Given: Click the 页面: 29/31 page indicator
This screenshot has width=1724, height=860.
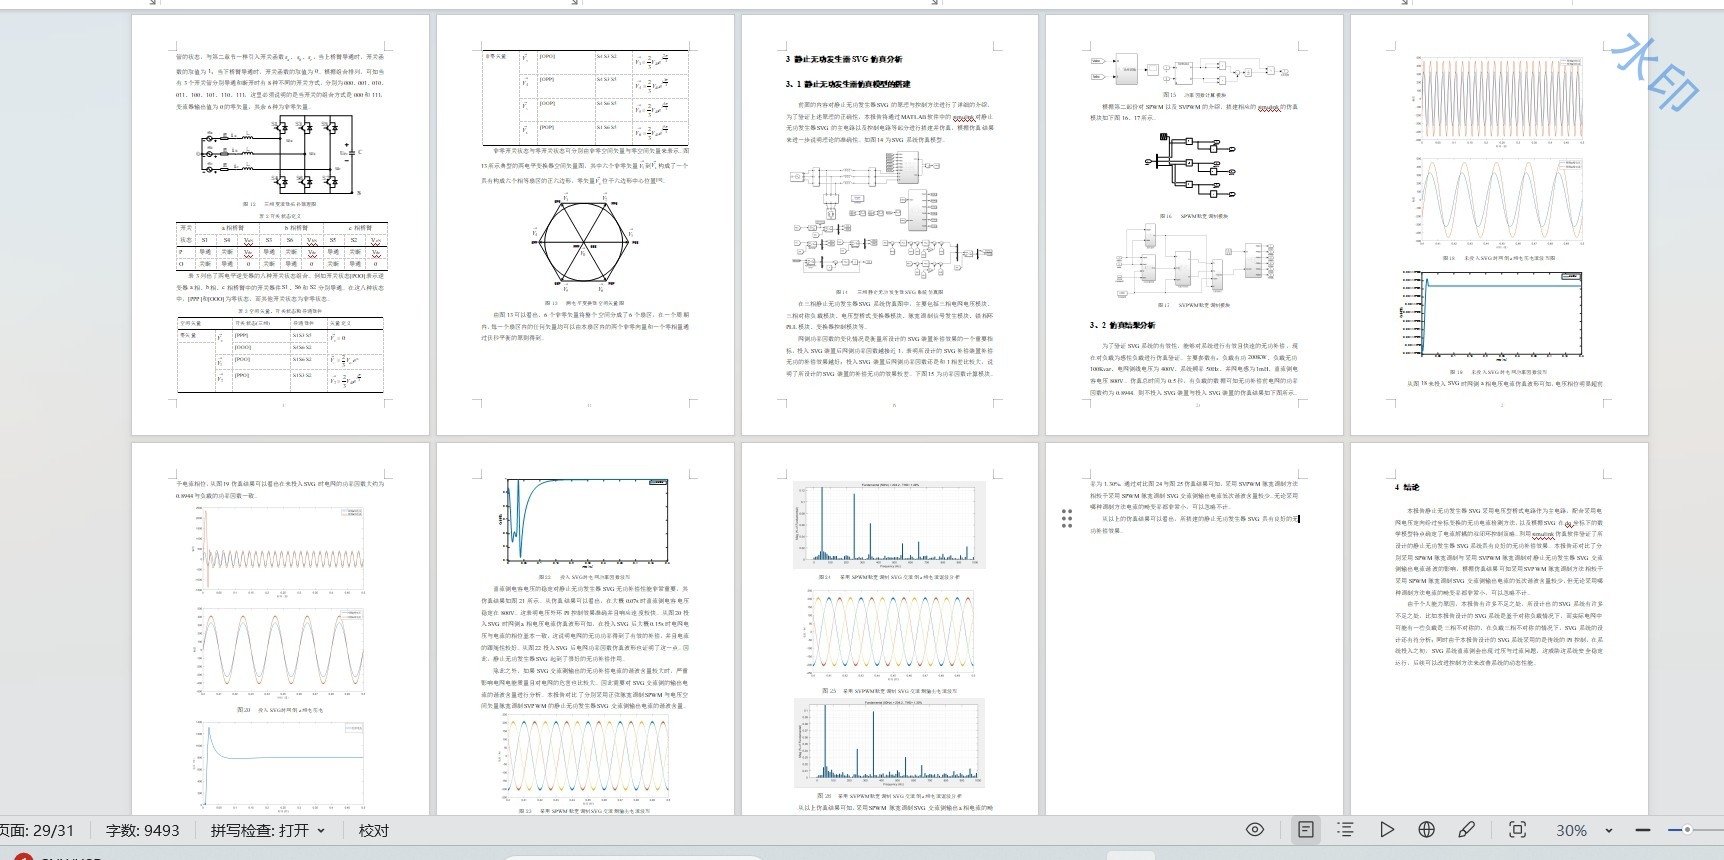Looking at the screenshot, I should tap(38, 831).
